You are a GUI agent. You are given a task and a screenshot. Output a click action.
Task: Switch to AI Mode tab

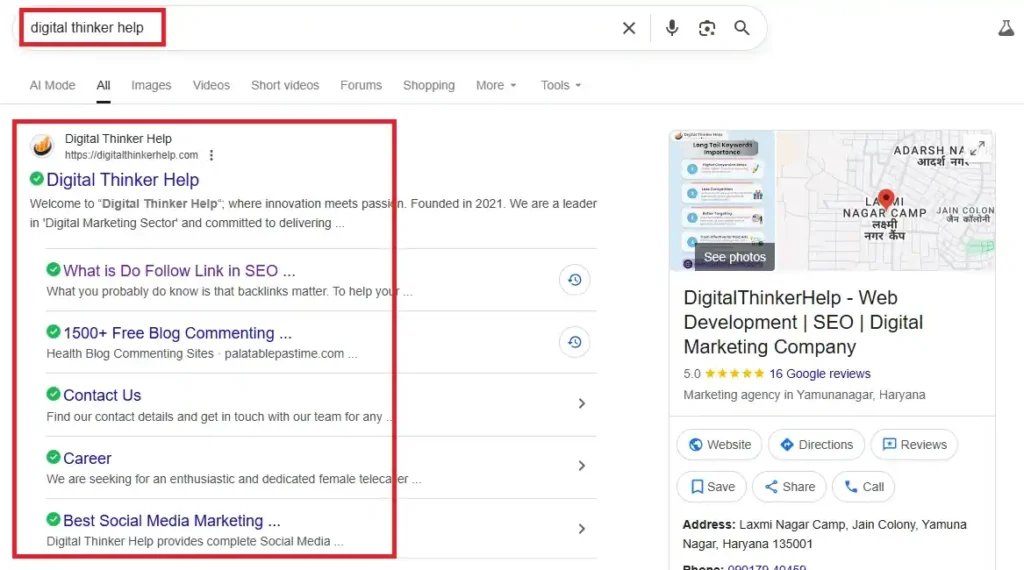coord(52,86)
